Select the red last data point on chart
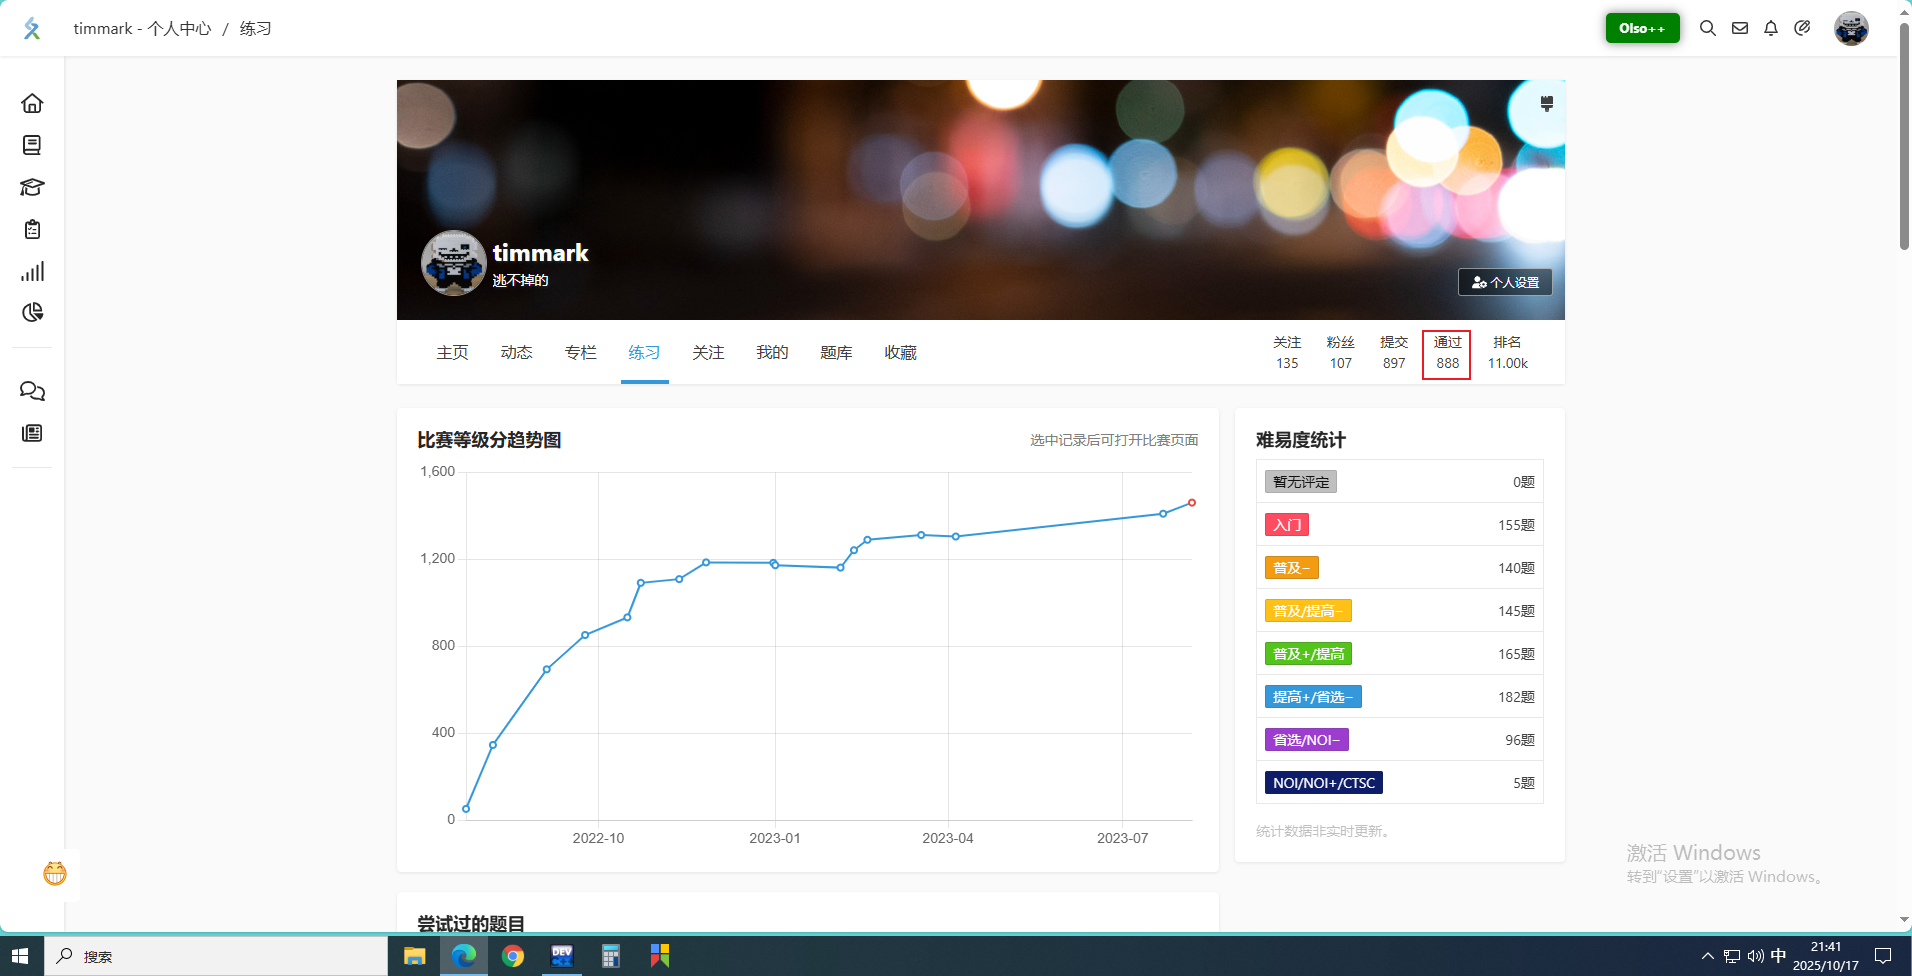Screen dimensions: 1912x976 click(1192, 502)
